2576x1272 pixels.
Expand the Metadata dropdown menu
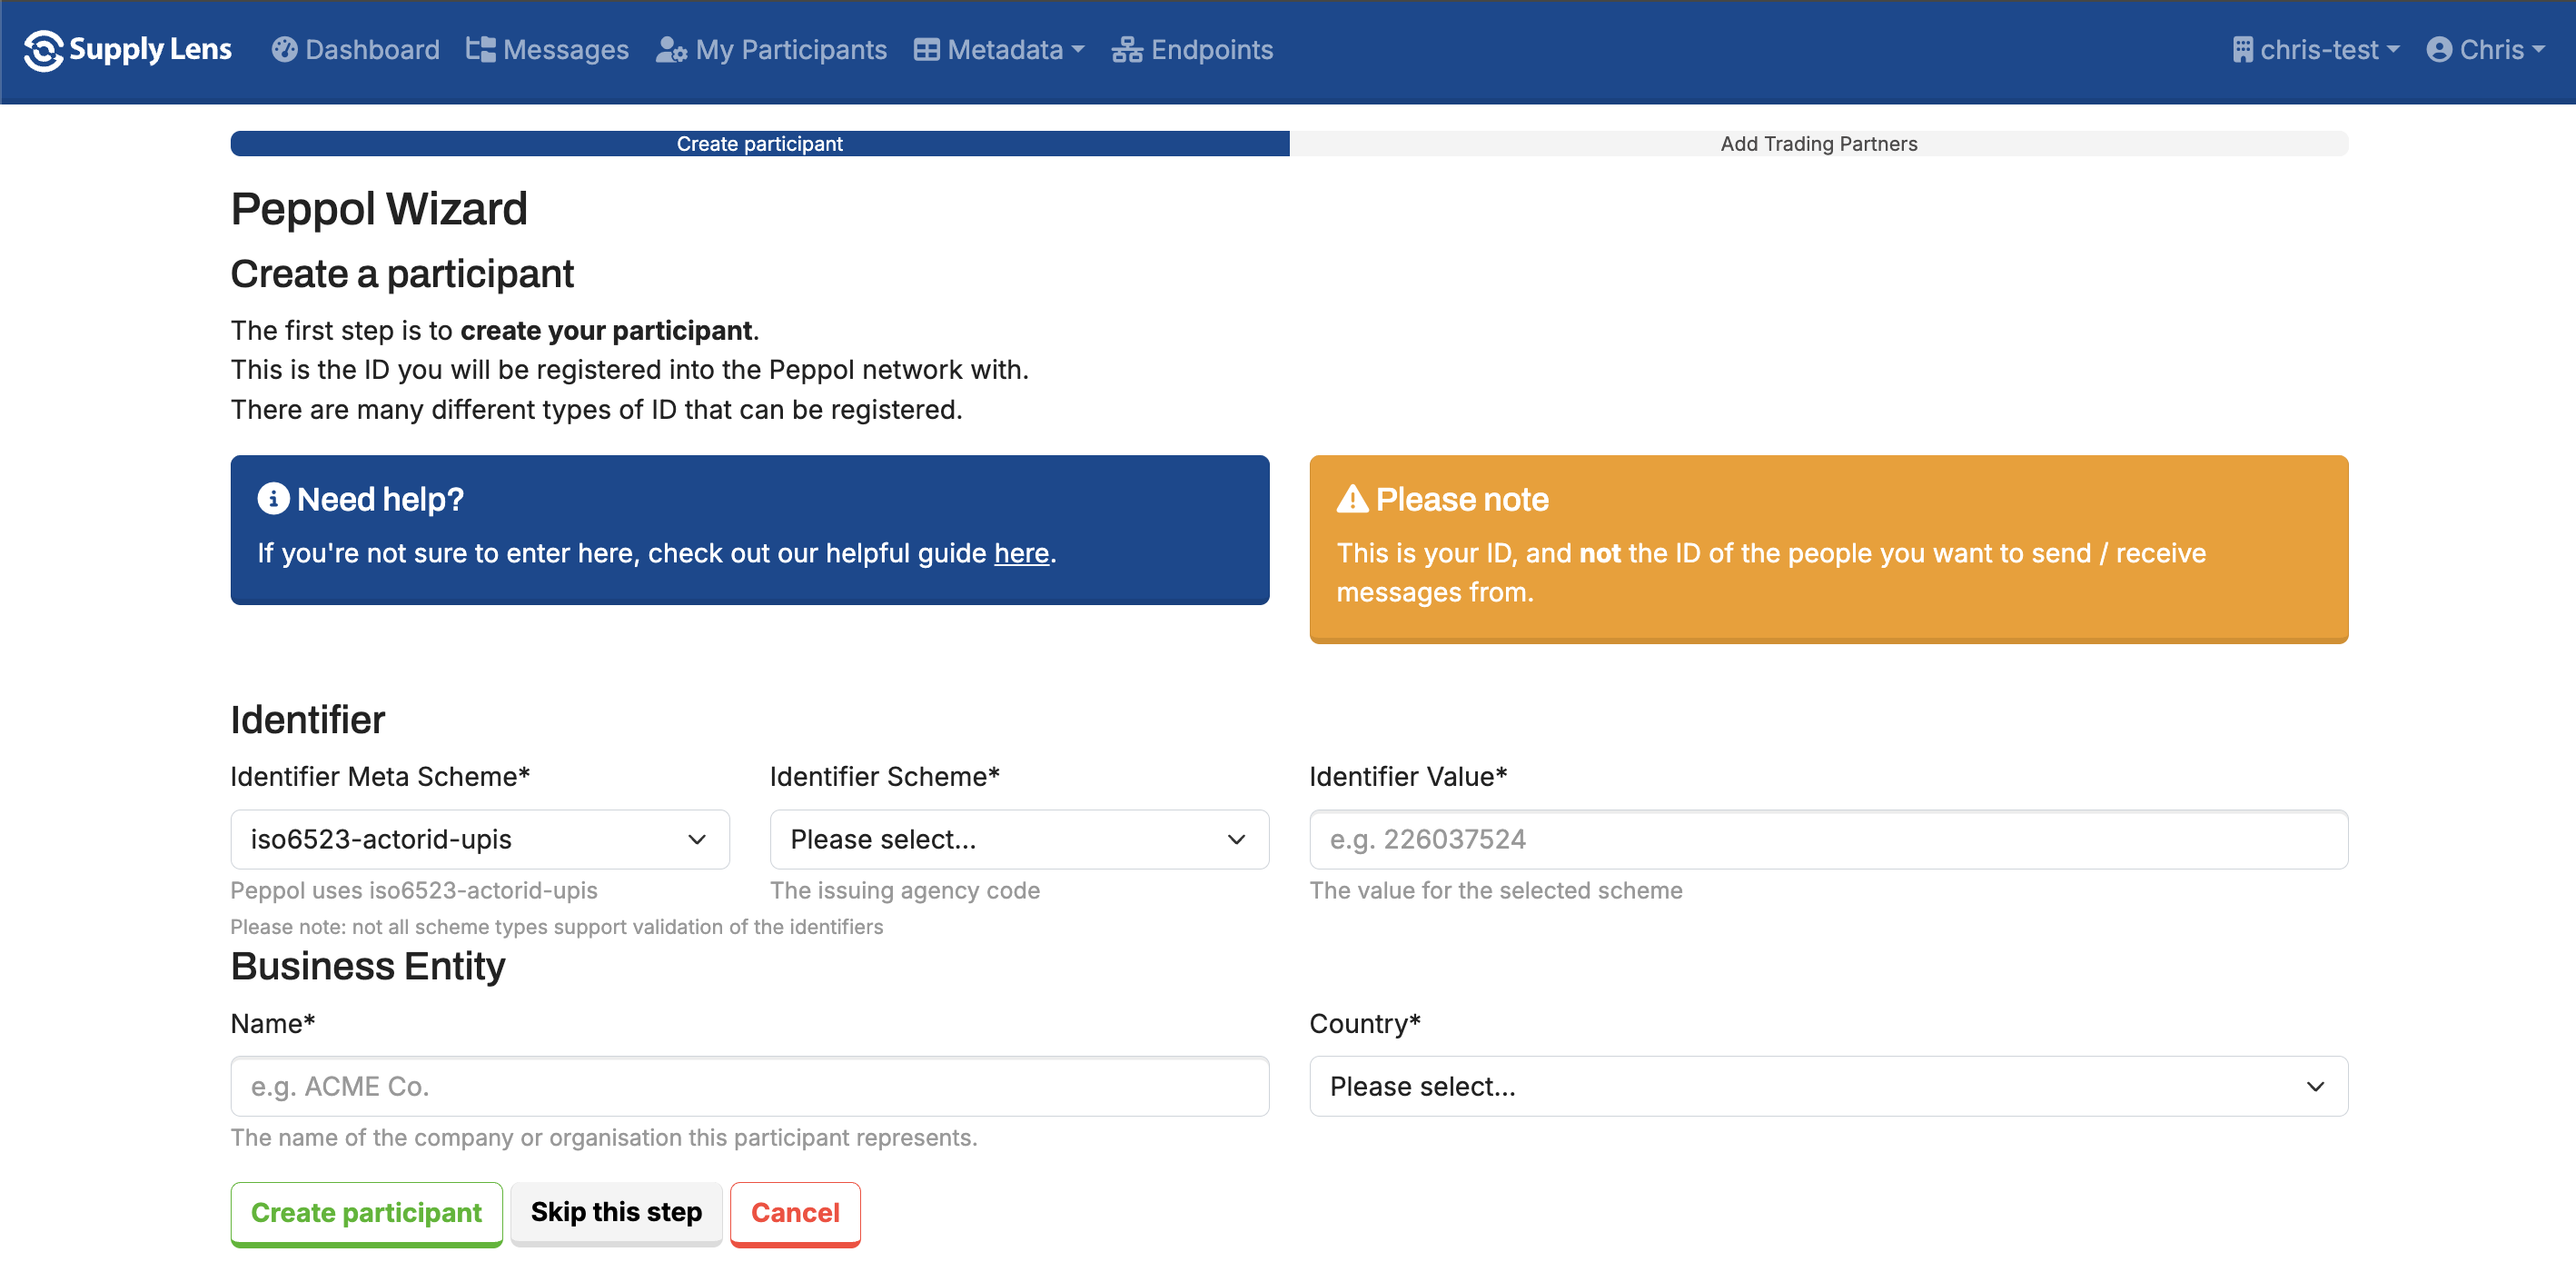999,50
